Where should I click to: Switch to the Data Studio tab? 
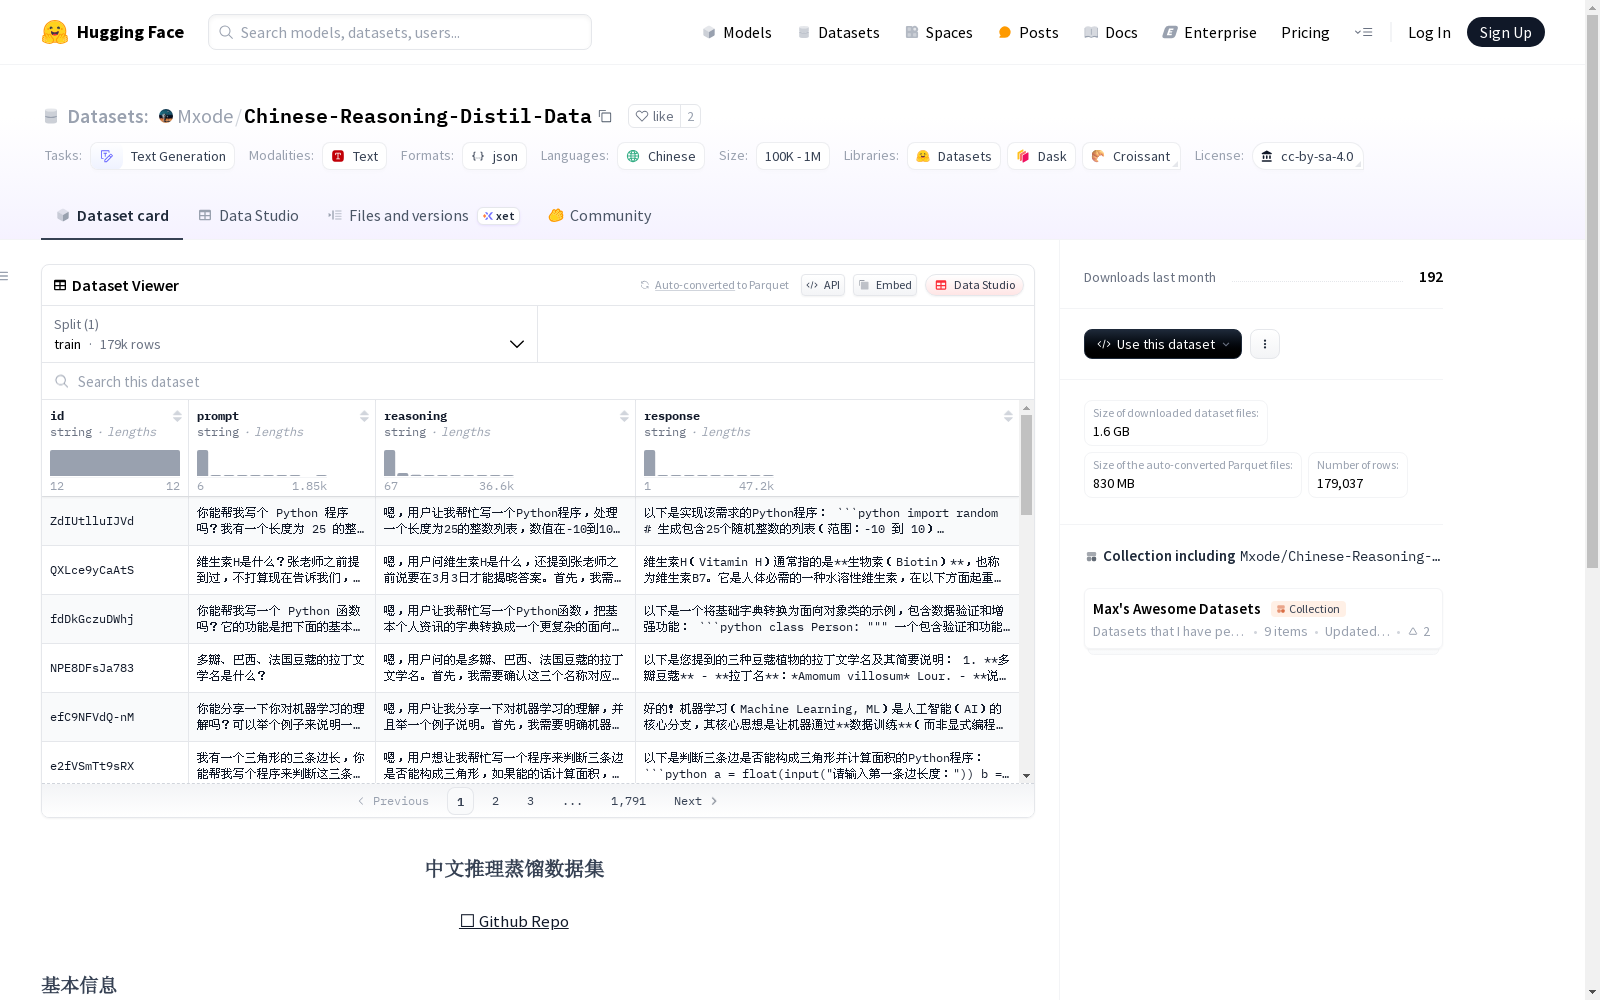click(x=248, y=216)
